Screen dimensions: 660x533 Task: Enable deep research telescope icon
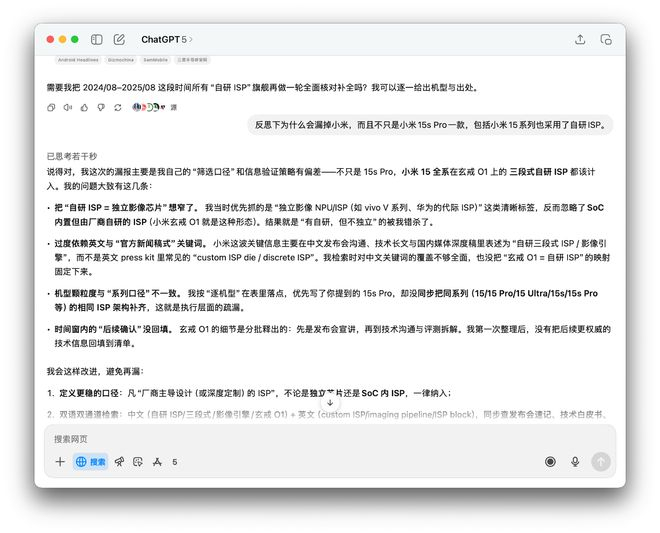120,462
